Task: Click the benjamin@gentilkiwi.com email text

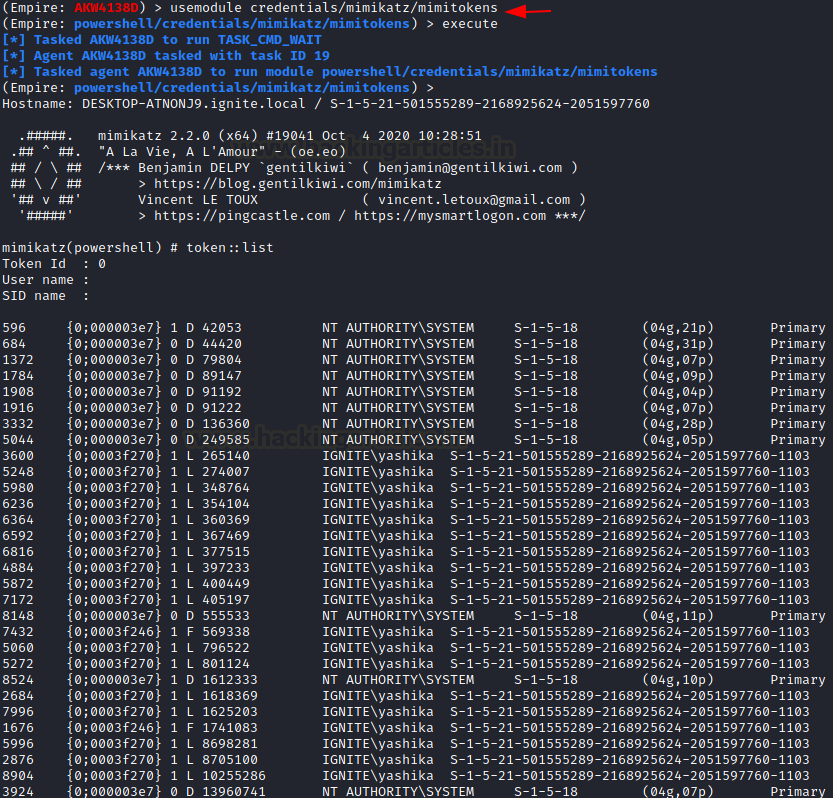Action: tap(470, 168)
